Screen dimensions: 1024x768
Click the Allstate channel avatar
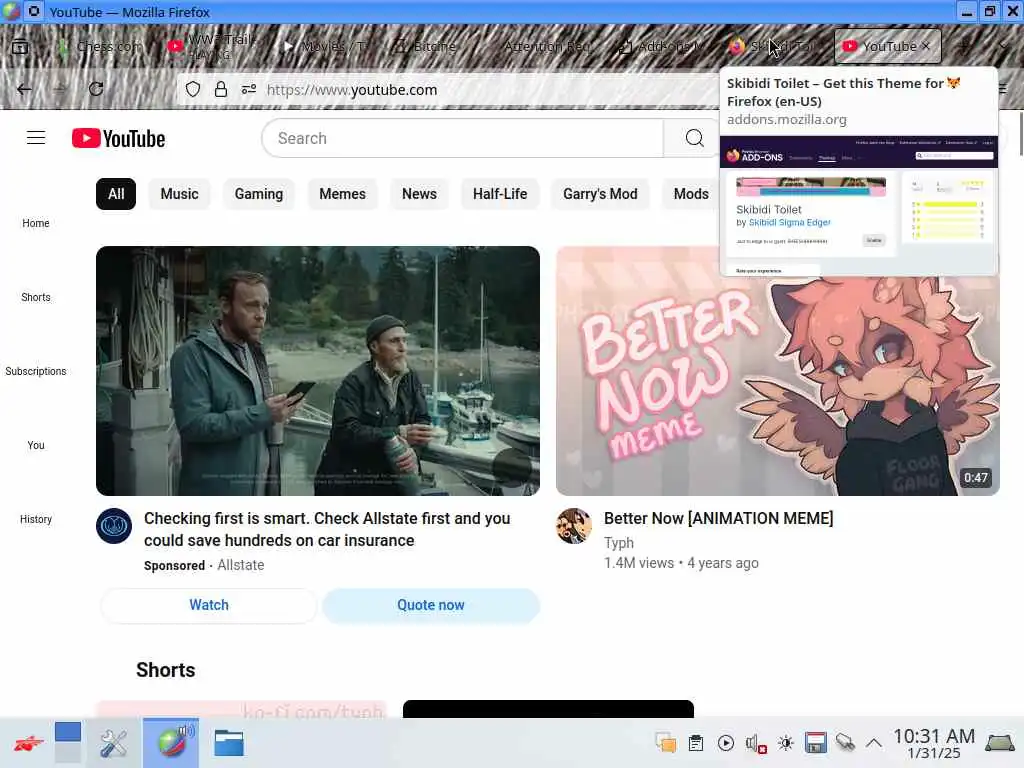(114, 526)
